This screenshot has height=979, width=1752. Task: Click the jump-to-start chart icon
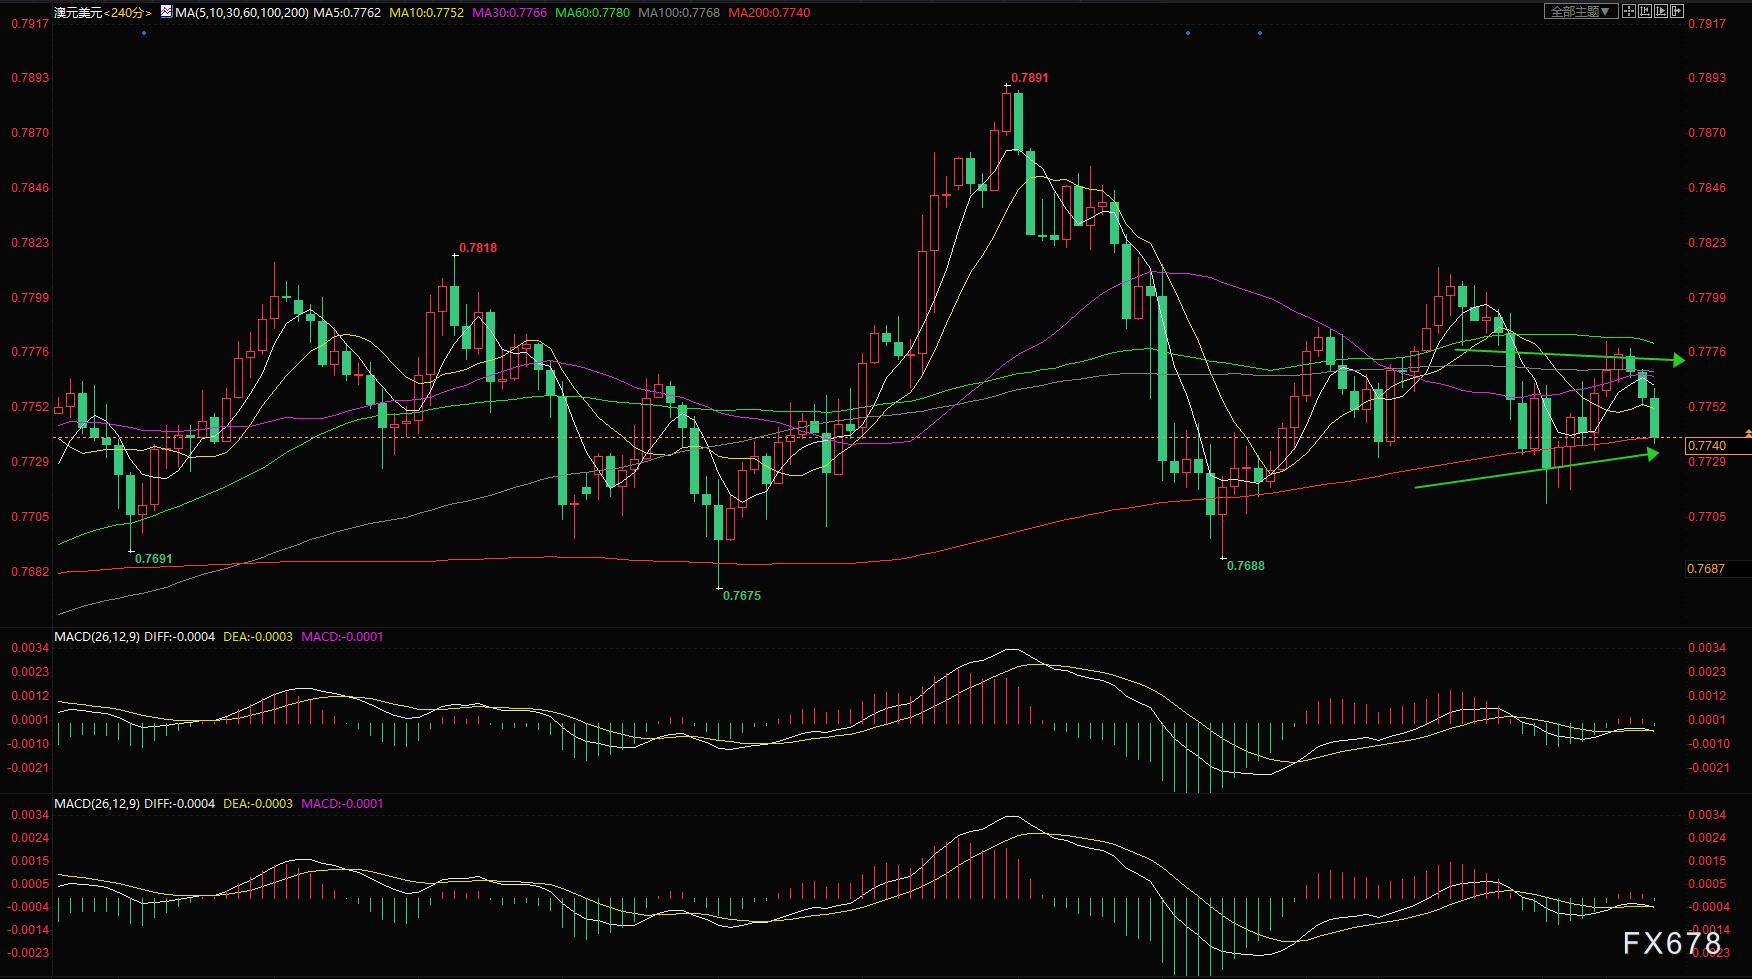pos(1645,11)
